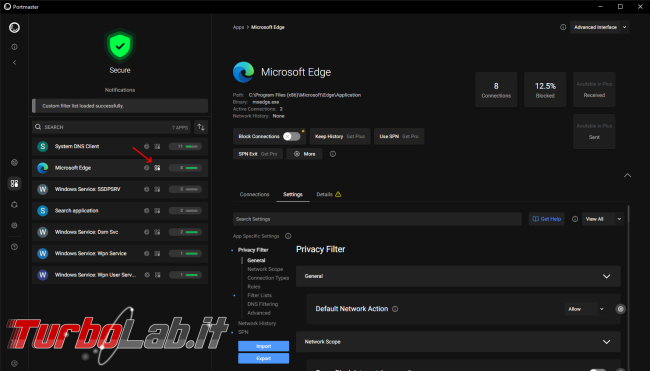This screenshot has width=650, height=371.
Task: Open settings icon for Windows Service: Wpn Service
Action: [x=157, y=253]
